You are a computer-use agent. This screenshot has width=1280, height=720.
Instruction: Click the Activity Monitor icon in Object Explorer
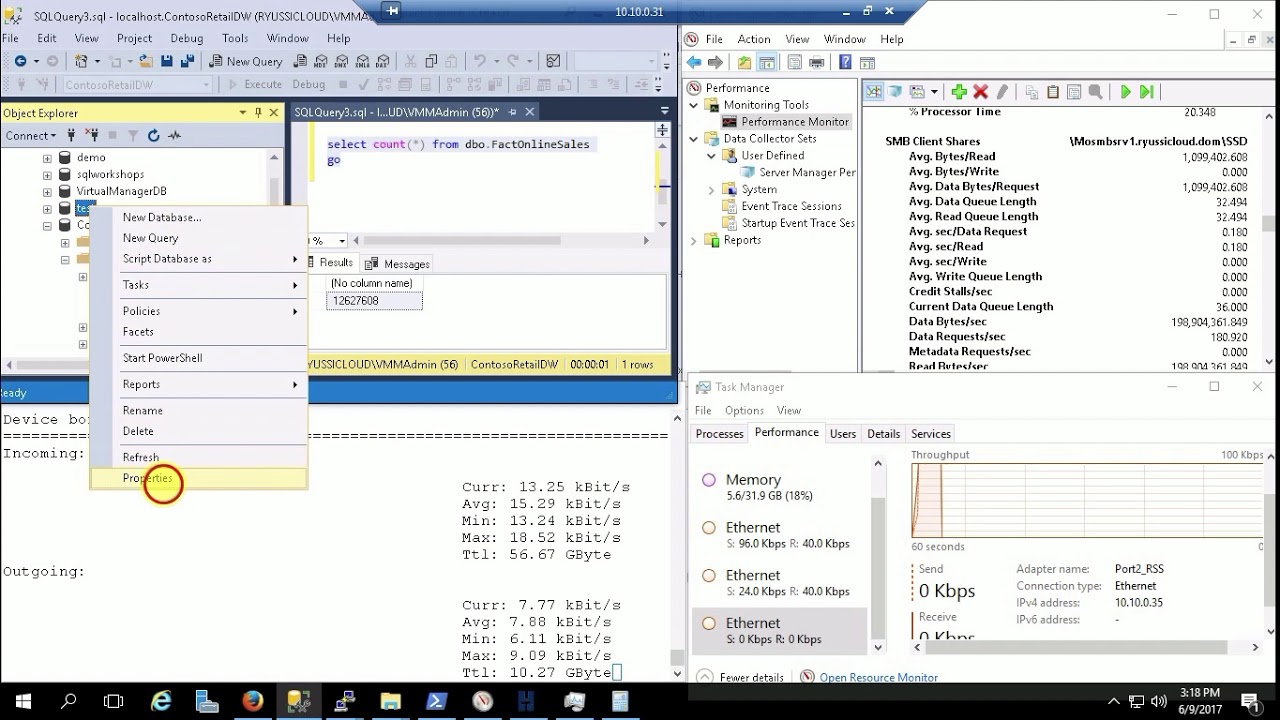[x=174, y=135]
